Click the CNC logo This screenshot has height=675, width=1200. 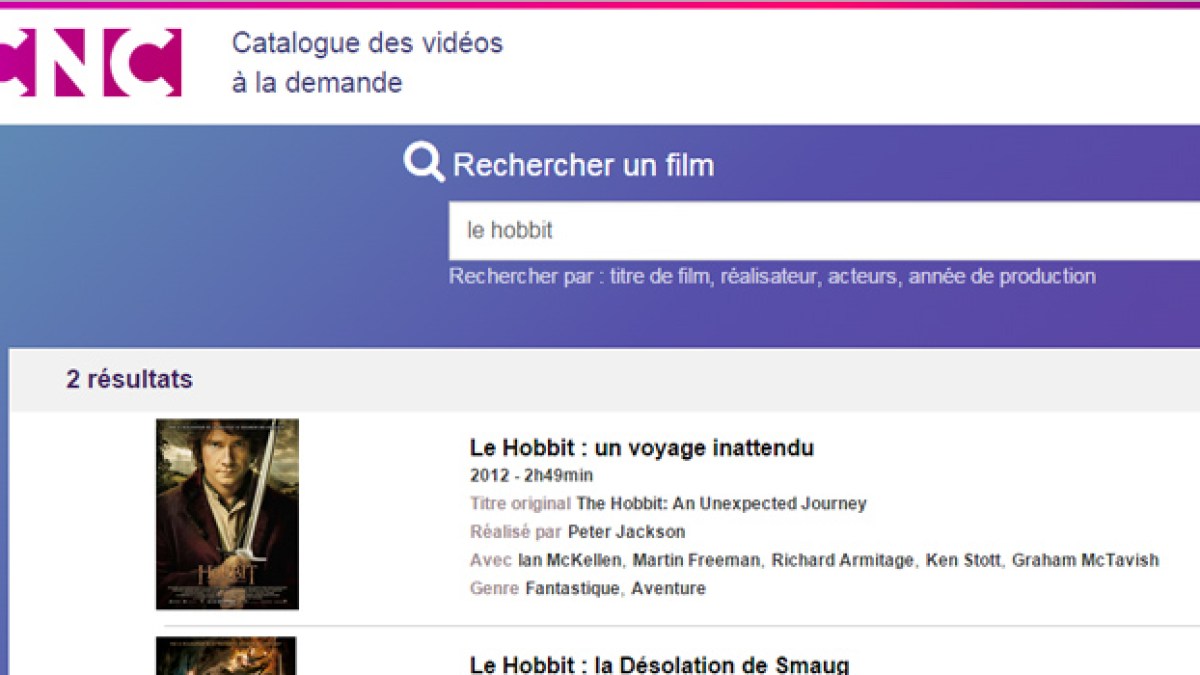90,62
